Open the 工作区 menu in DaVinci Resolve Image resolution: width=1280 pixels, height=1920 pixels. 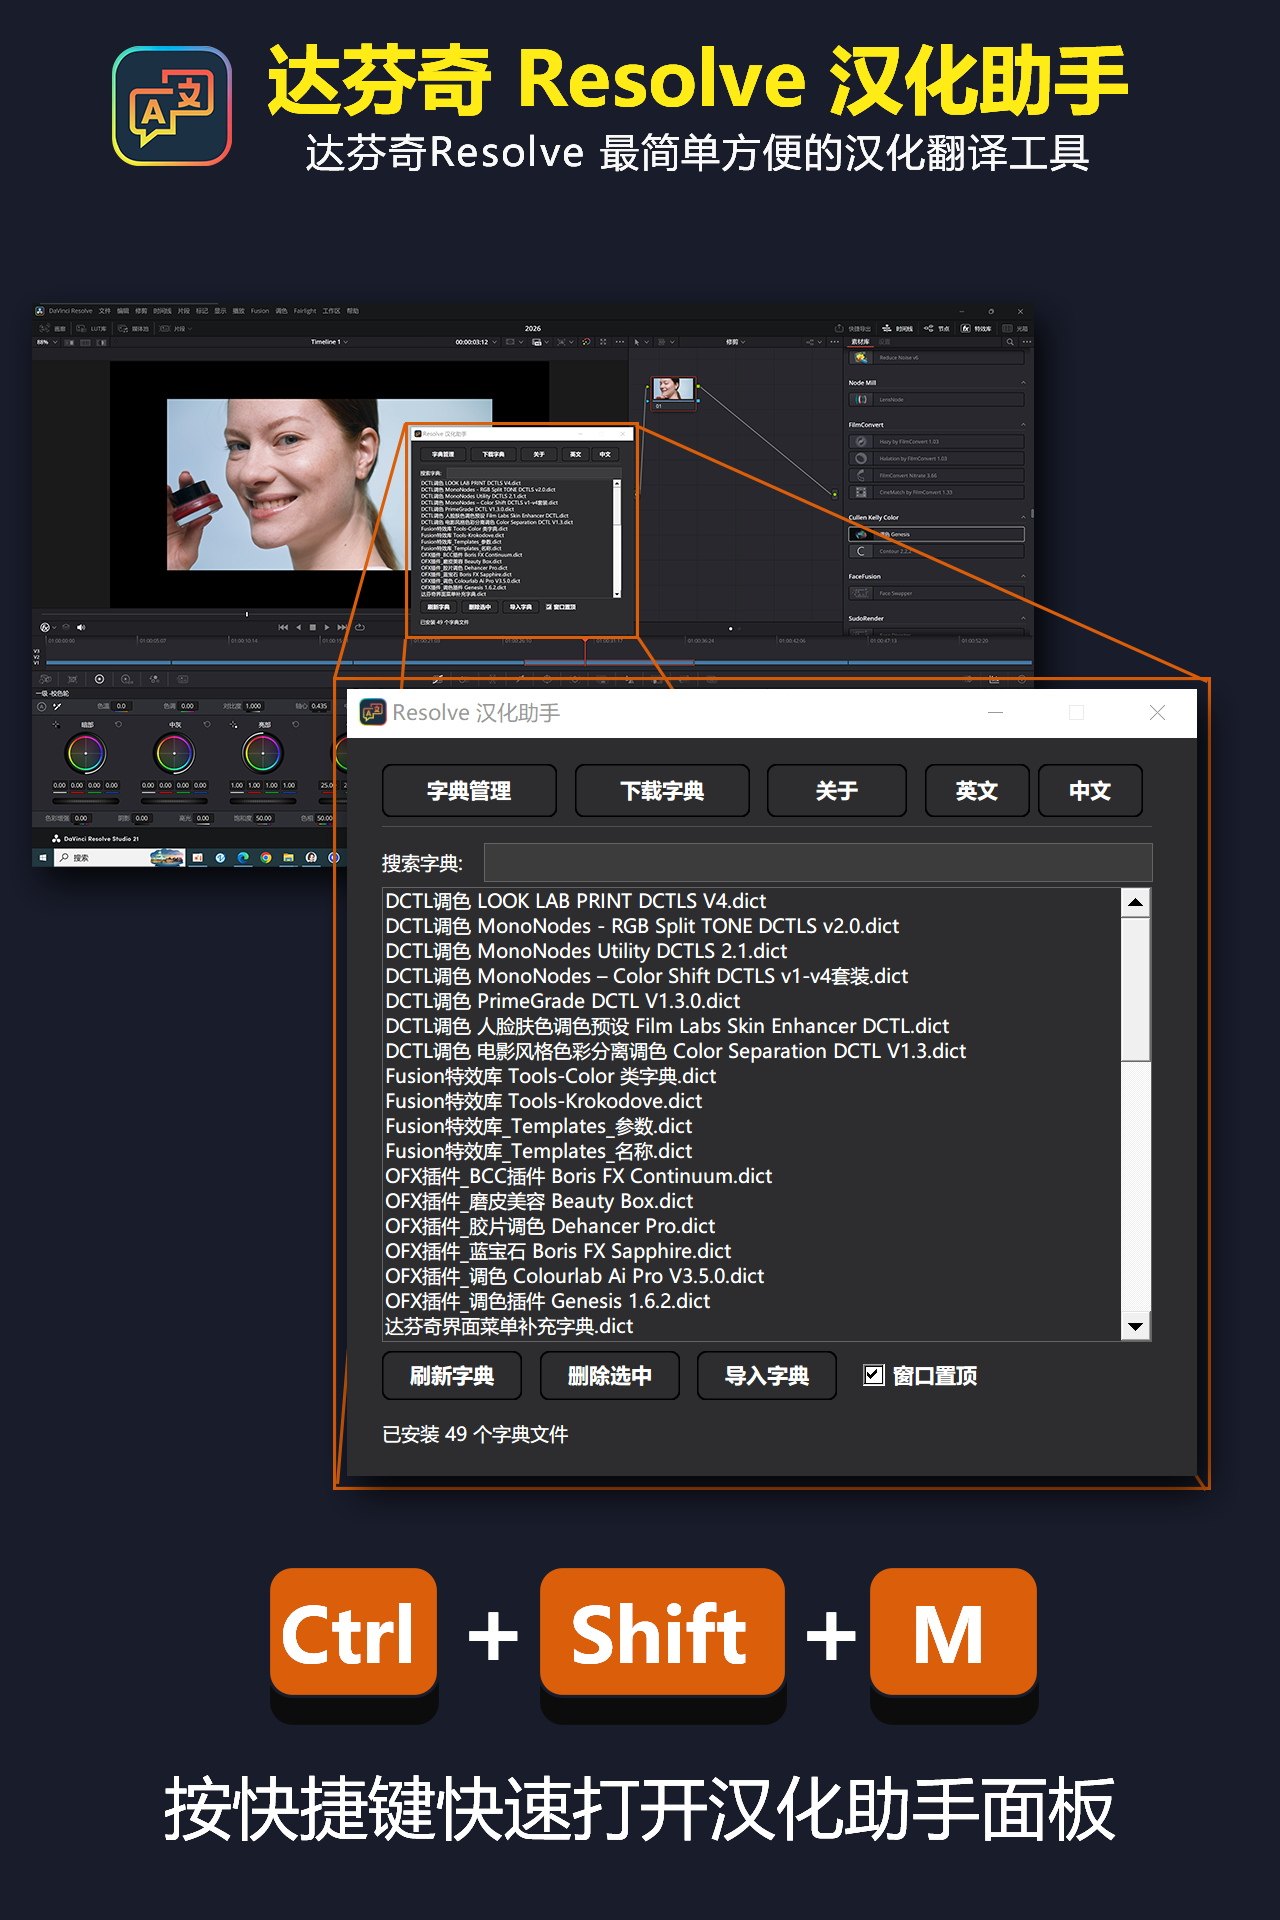point(332,311)
